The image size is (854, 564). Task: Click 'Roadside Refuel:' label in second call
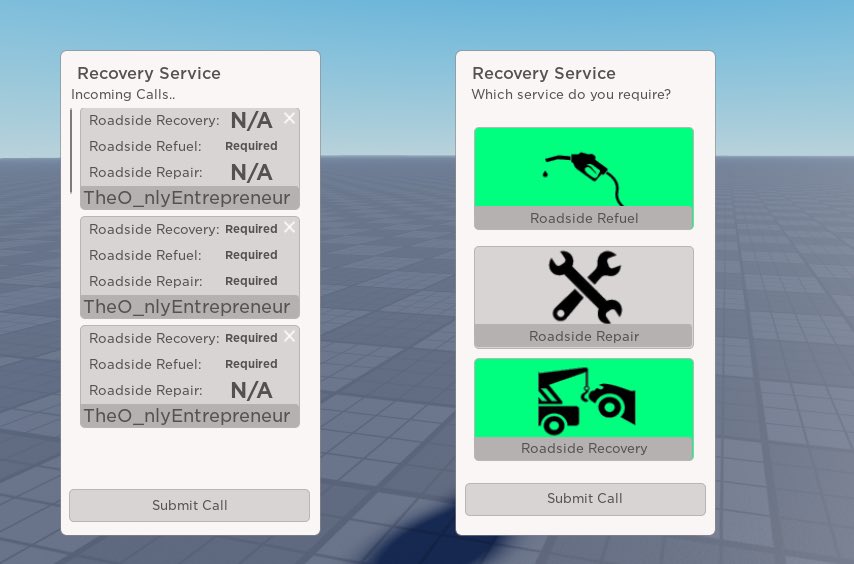click(x=145, y=255)
